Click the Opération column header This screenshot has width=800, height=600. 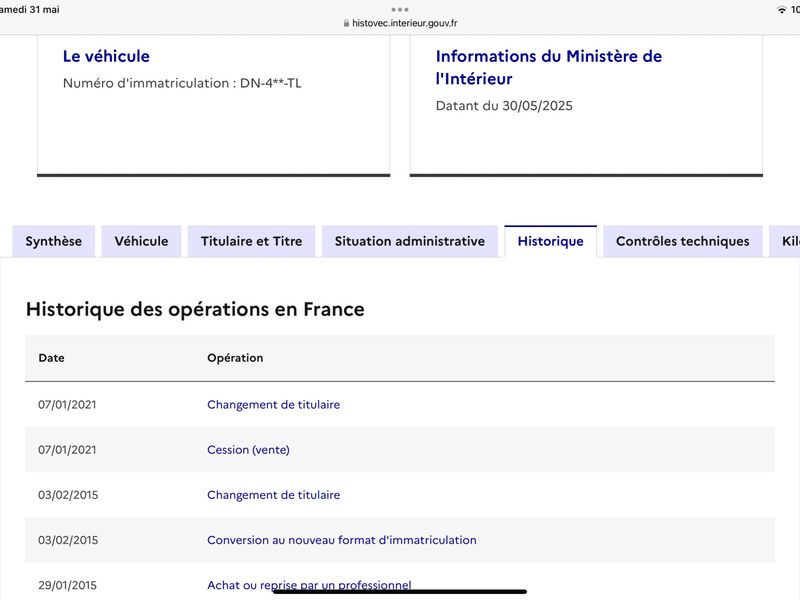tap(235, 358)
